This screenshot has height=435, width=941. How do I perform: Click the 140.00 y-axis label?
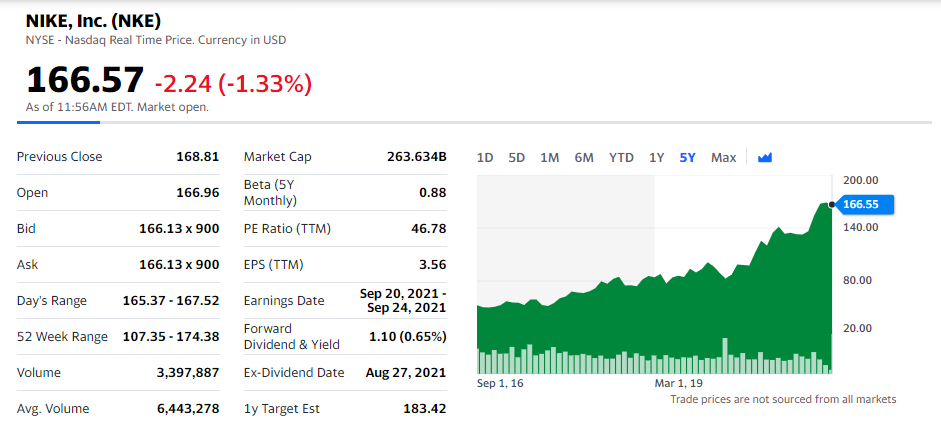861,227
